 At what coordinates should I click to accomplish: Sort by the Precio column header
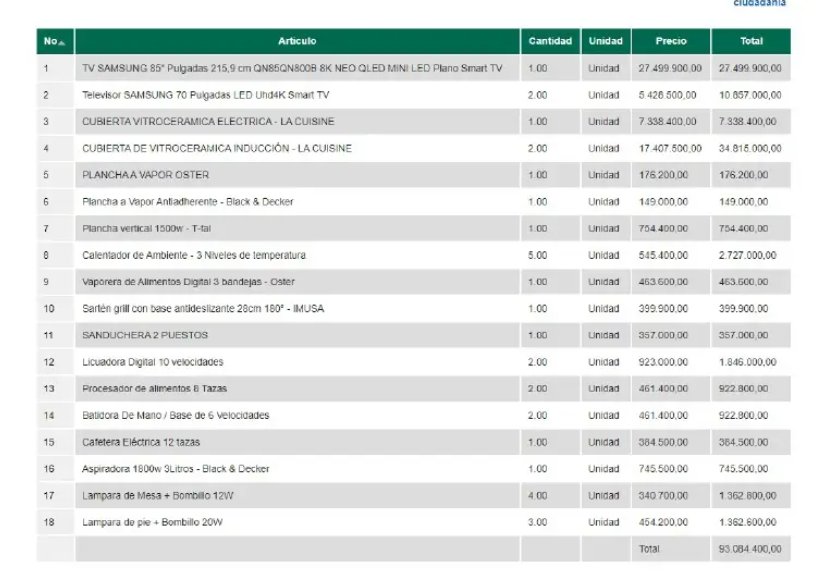coord(671,41)
